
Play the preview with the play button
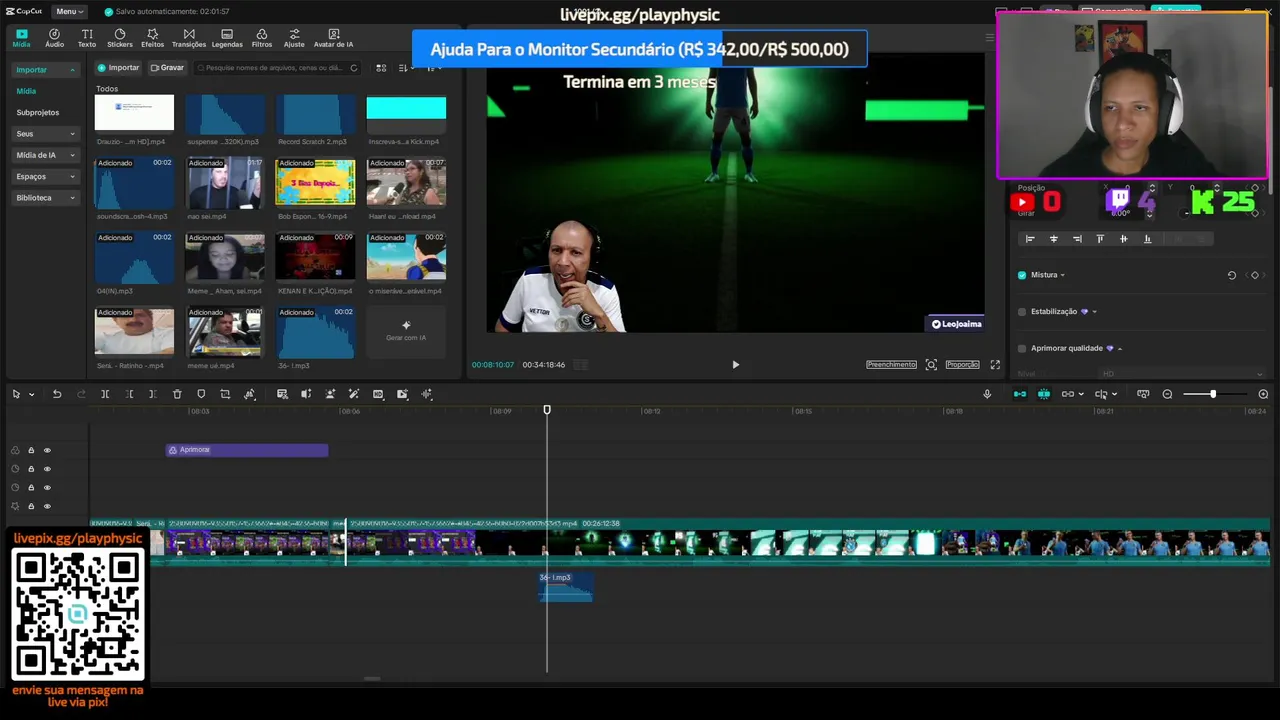(x=736, y=365)
